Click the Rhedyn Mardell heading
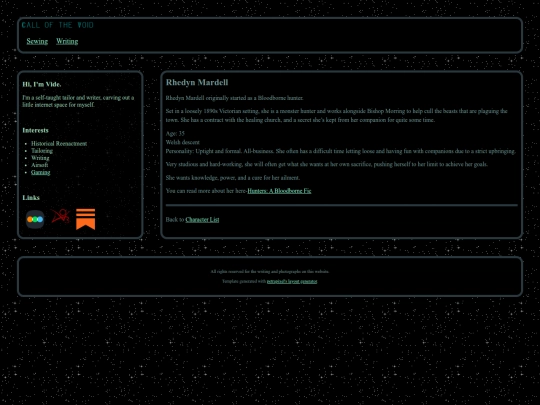 pos(197,82)
